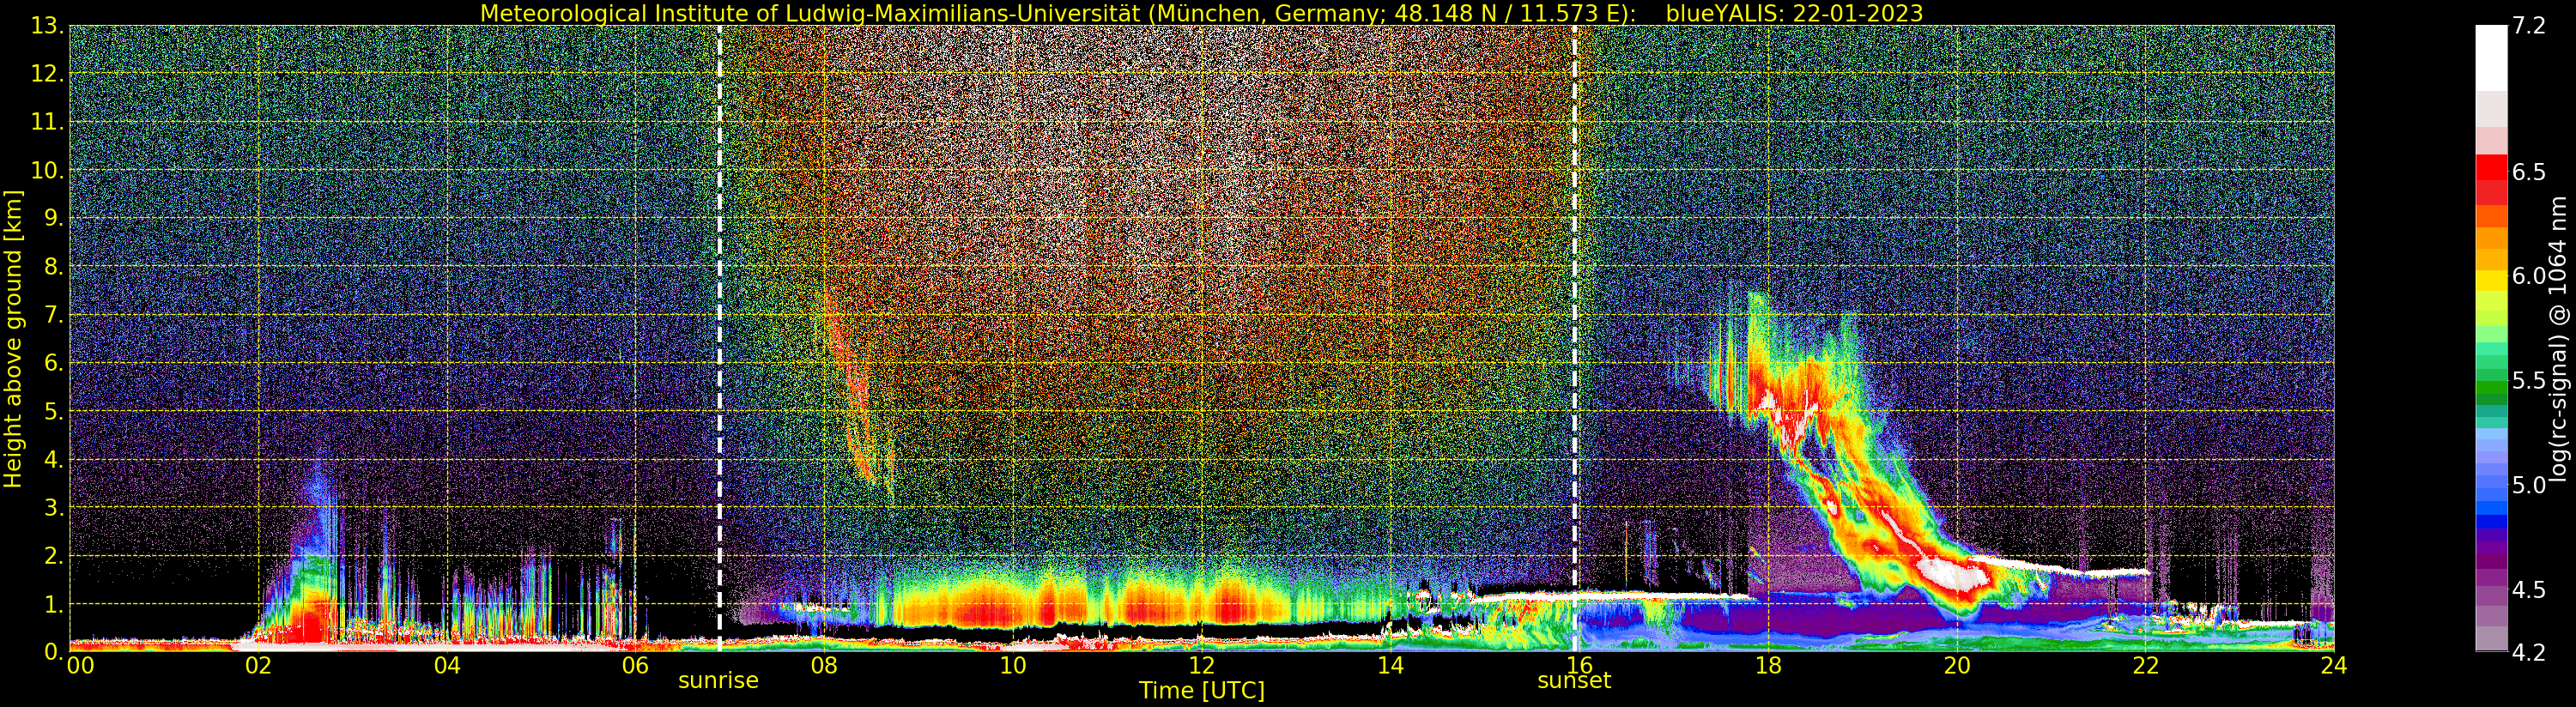Click the dashed white sunrise marker line
The image size is (2576, 707).
pos(719,339)
